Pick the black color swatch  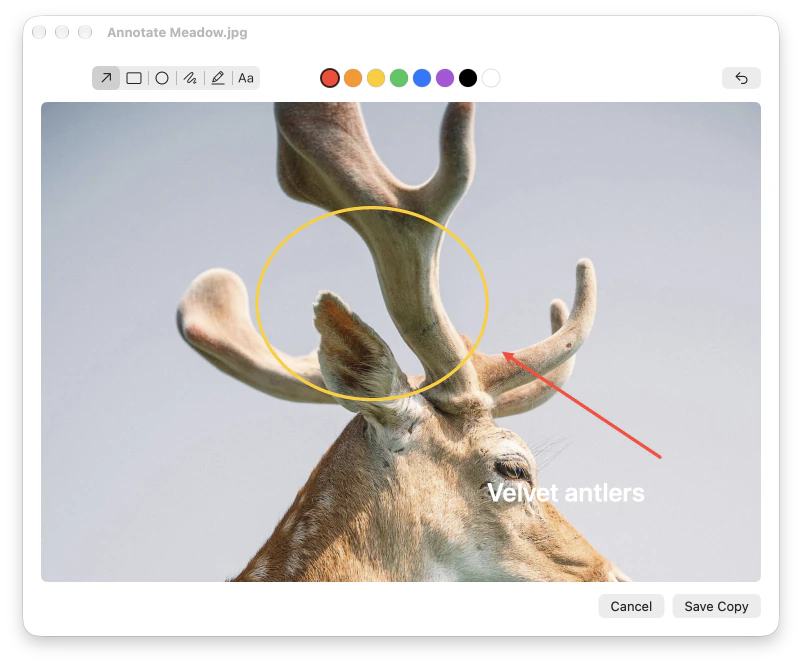coord(468,78)
